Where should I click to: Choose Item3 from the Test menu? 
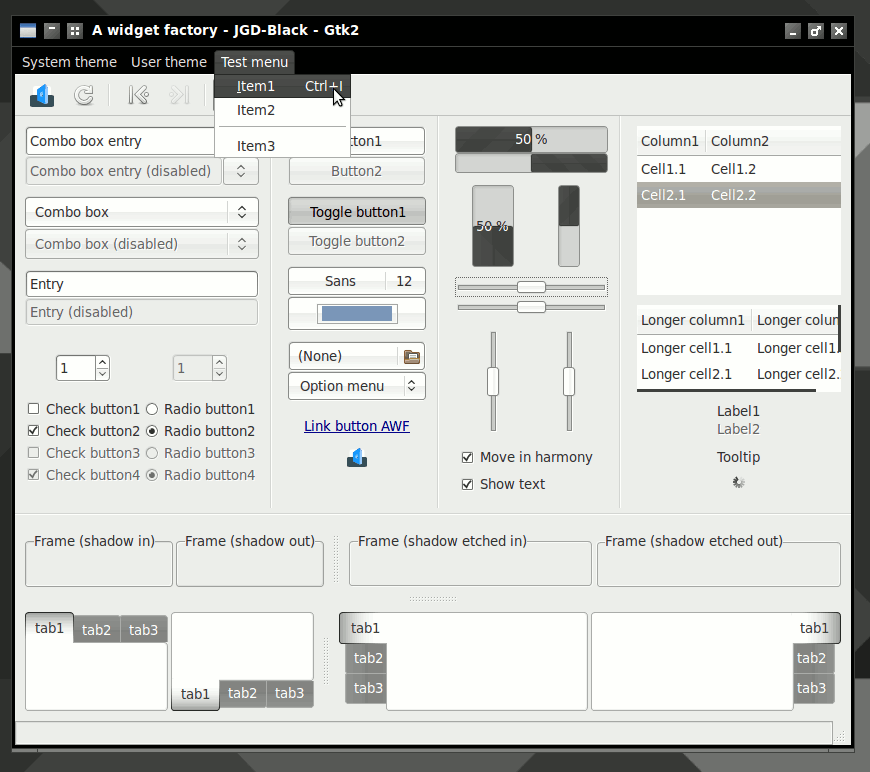[x=282, y=146]
